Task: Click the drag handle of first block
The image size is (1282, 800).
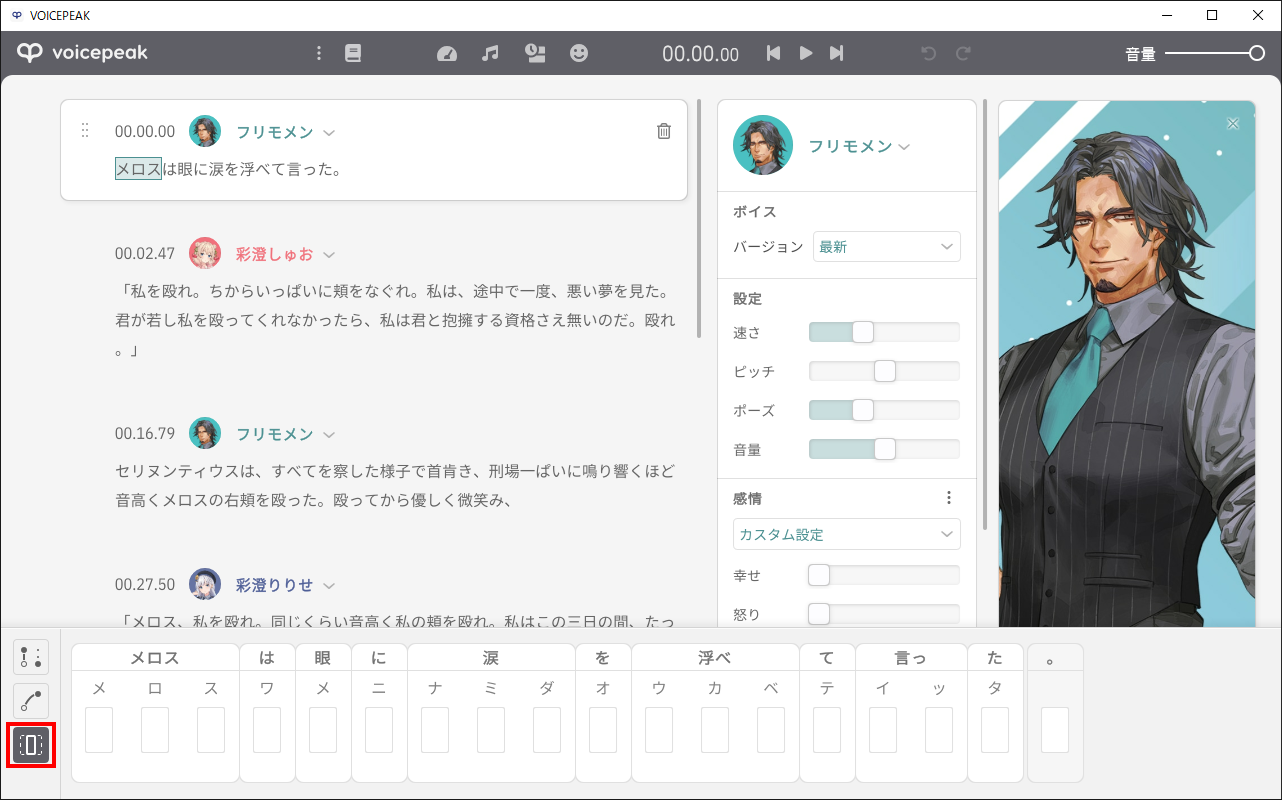Action: pos(85,130)
